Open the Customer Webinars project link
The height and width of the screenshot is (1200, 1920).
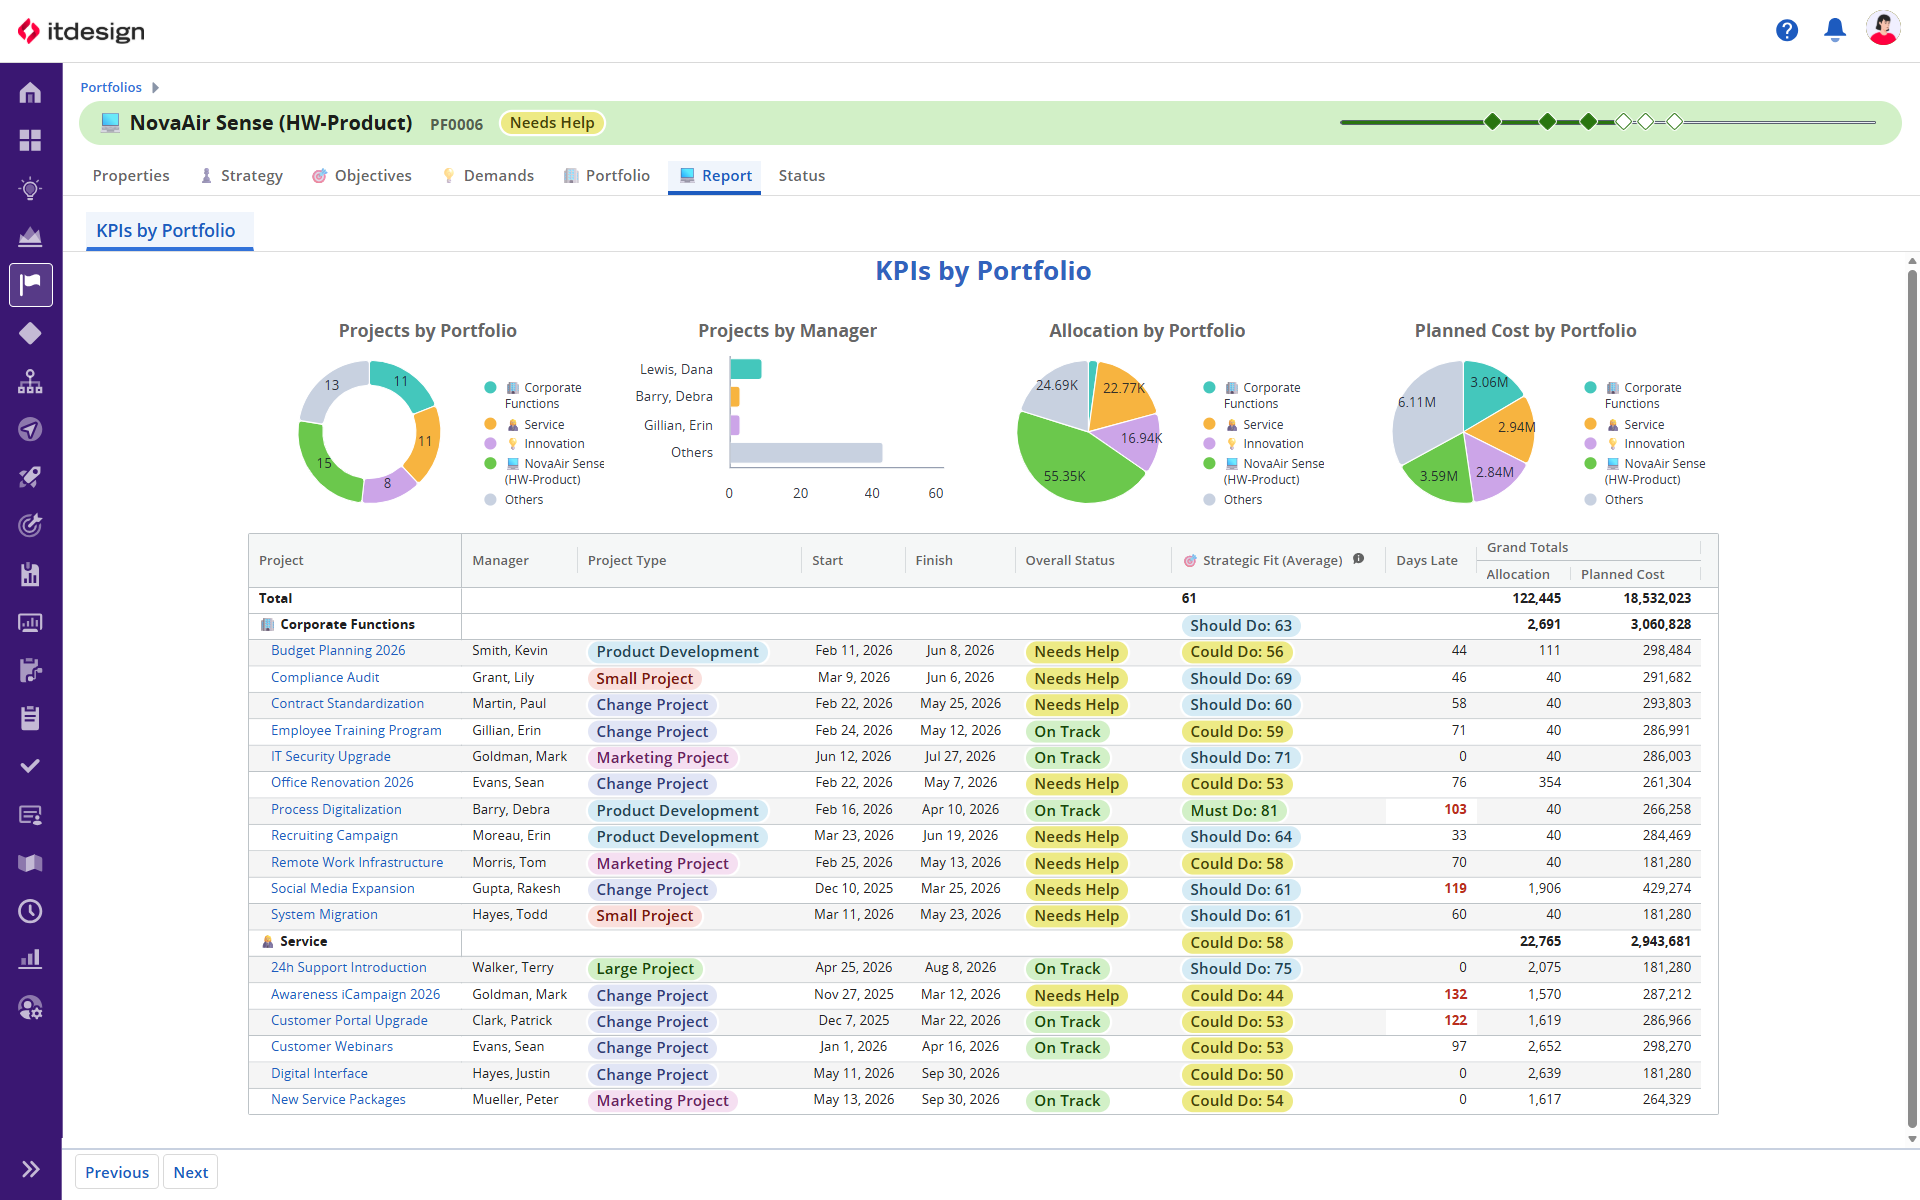click(x=332, y=1047)
